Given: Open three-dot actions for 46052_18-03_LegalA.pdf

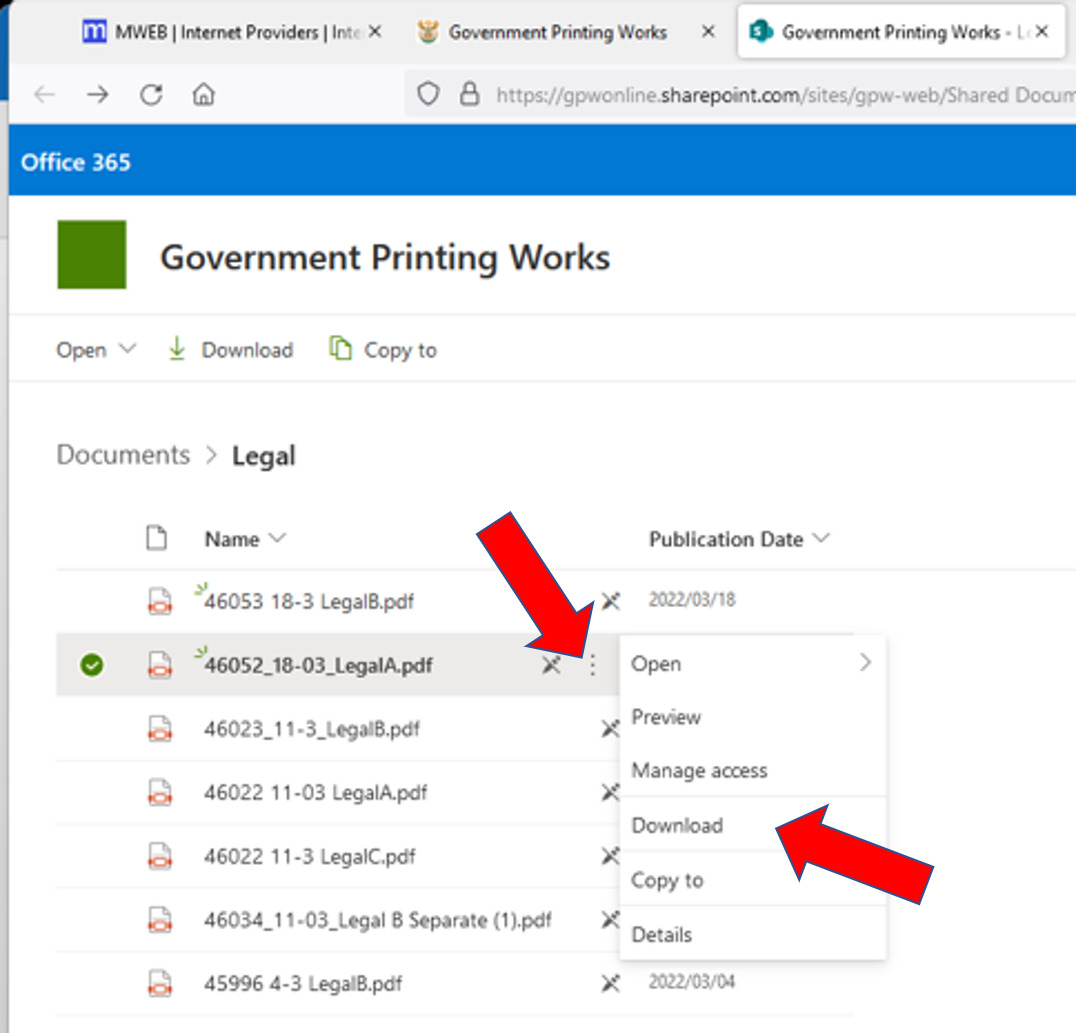Looking at the screenshot, I should (x=592, y=664).
